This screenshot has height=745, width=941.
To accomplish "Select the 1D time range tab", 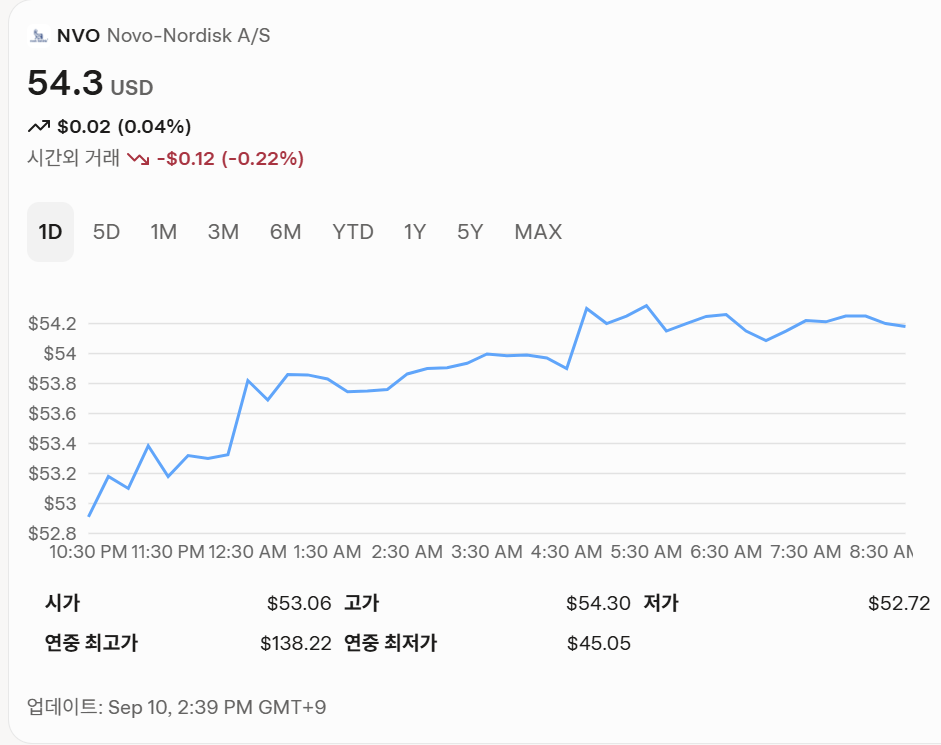I will [x=50, y=232].
